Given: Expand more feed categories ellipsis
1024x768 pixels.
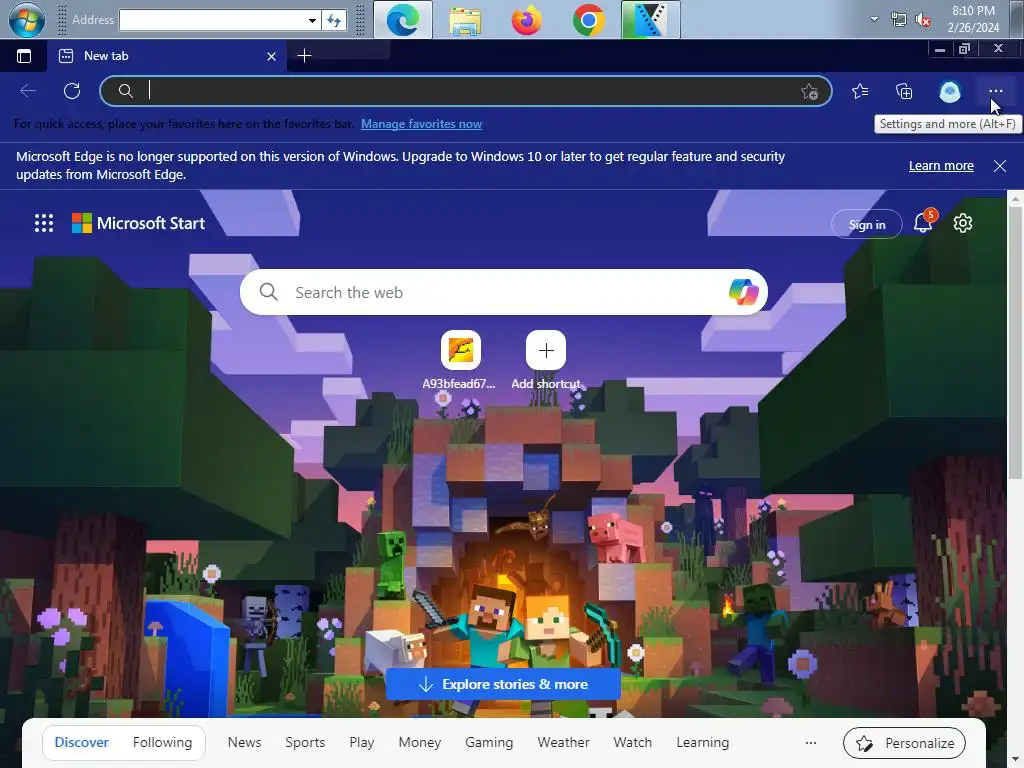Looking at the screenshot, I should coord(810,743).
